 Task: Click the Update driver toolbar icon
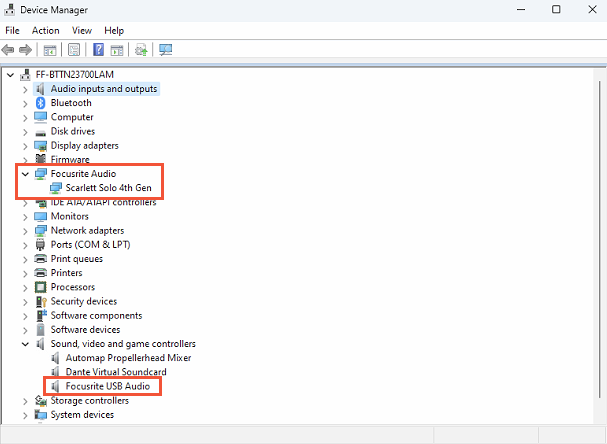142,49
